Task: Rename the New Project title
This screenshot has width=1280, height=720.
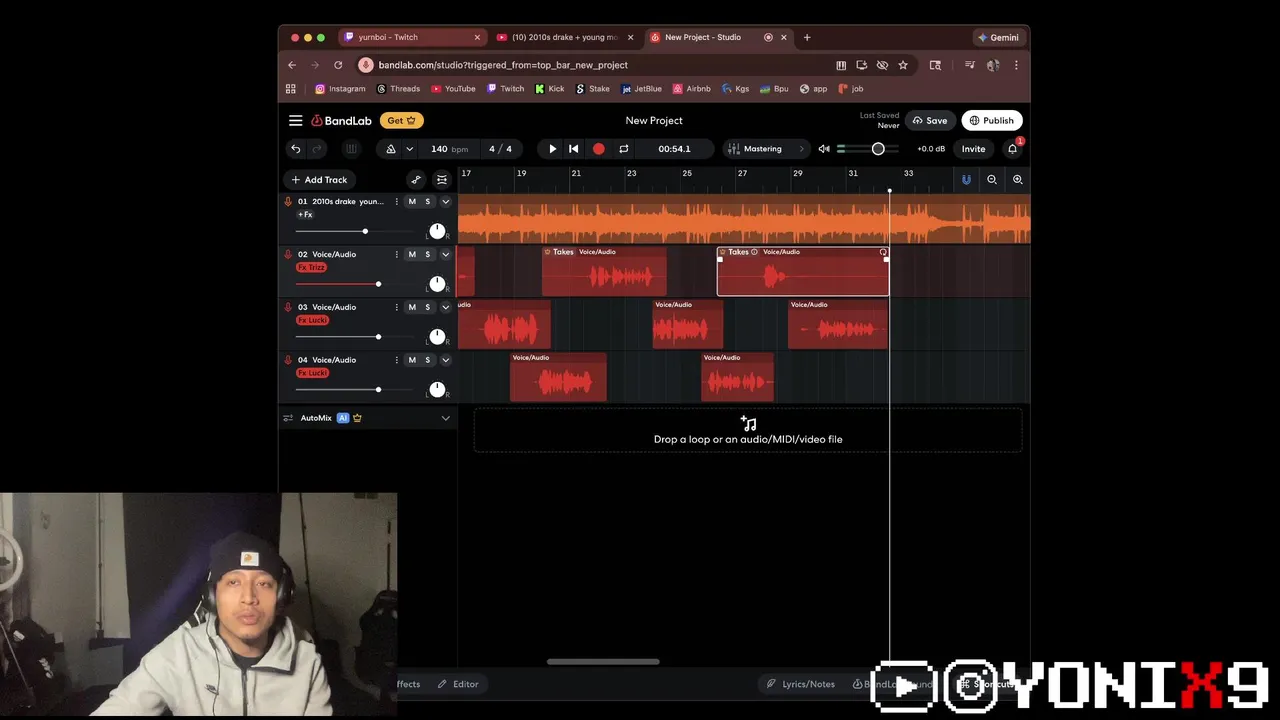Action: coord(654,120)
